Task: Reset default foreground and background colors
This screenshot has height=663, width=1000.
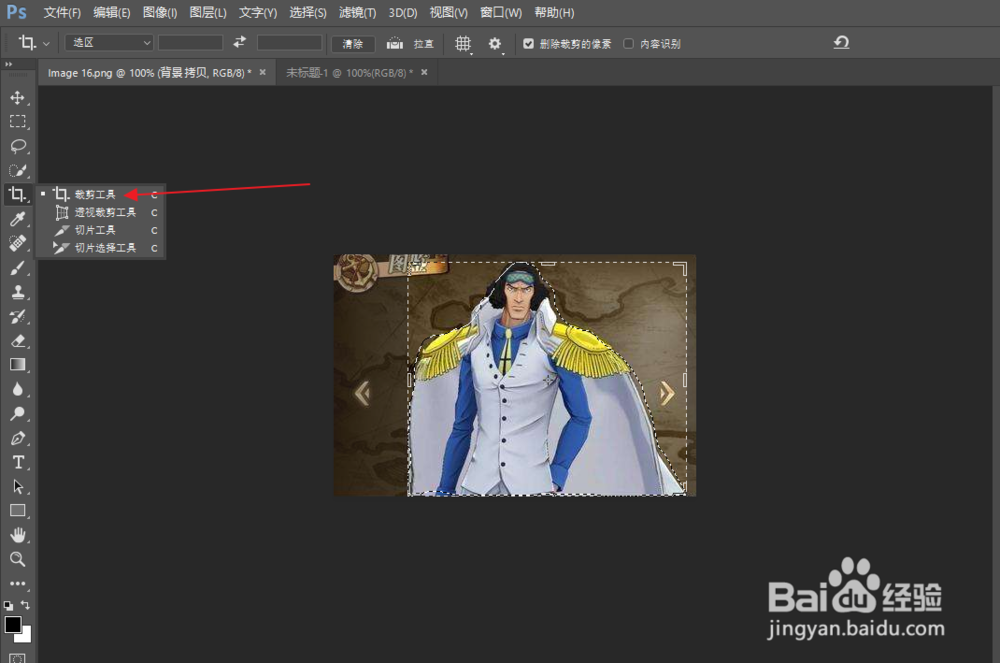Action: (8, 606)
